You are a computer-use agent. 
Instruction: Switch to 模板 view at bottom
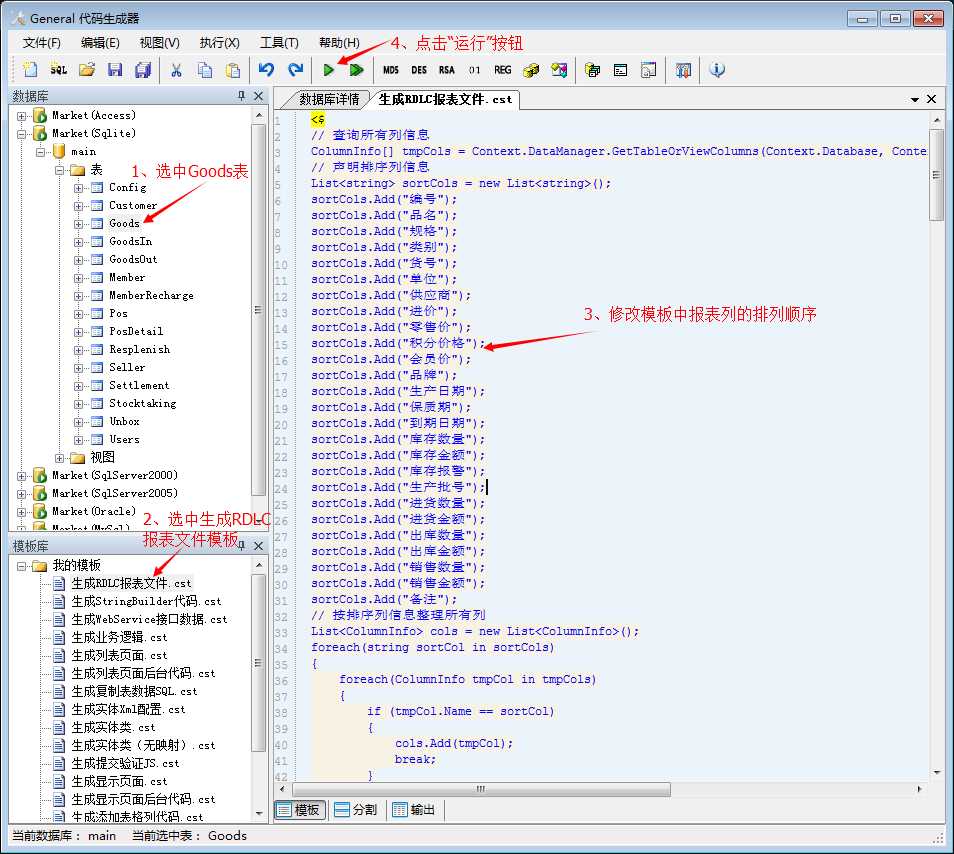(299, 810)
